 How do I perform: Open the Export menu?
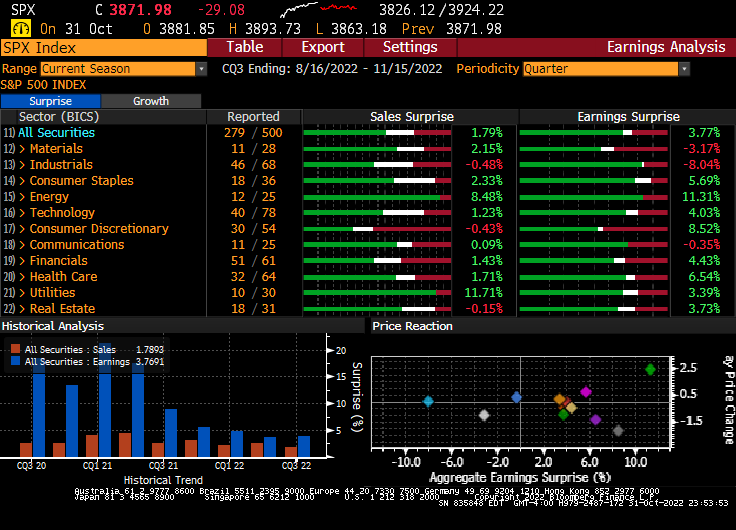[x=323, y=47]
